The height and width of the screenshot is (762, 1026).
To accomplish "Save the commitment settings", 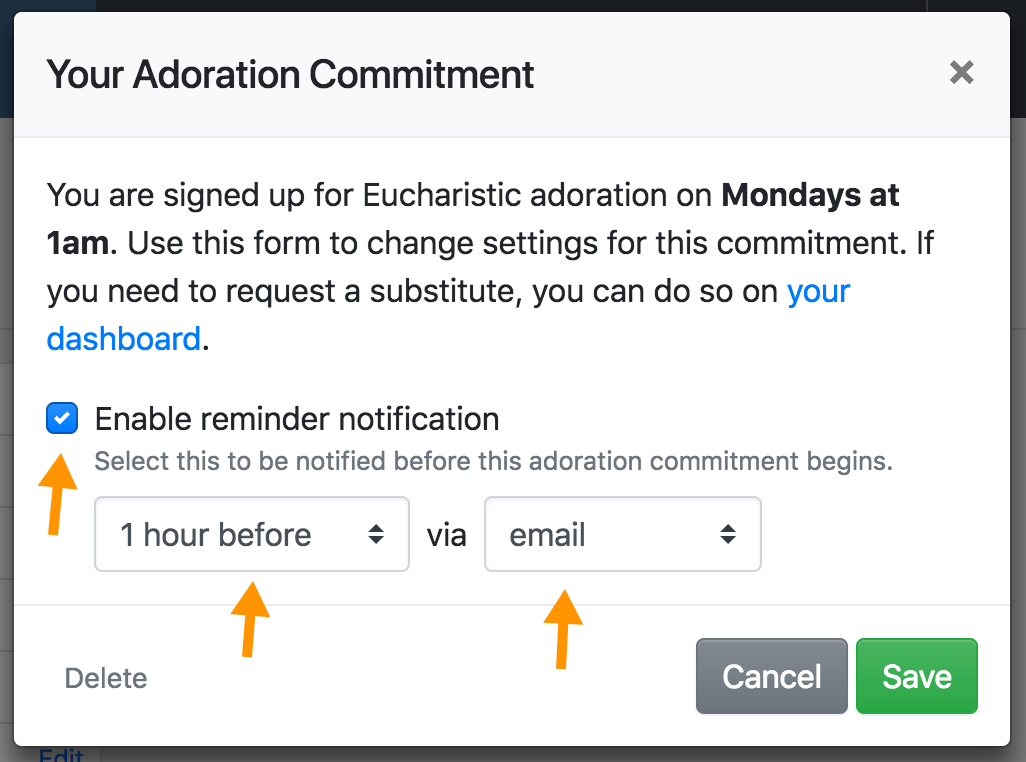I will [916, 677].
